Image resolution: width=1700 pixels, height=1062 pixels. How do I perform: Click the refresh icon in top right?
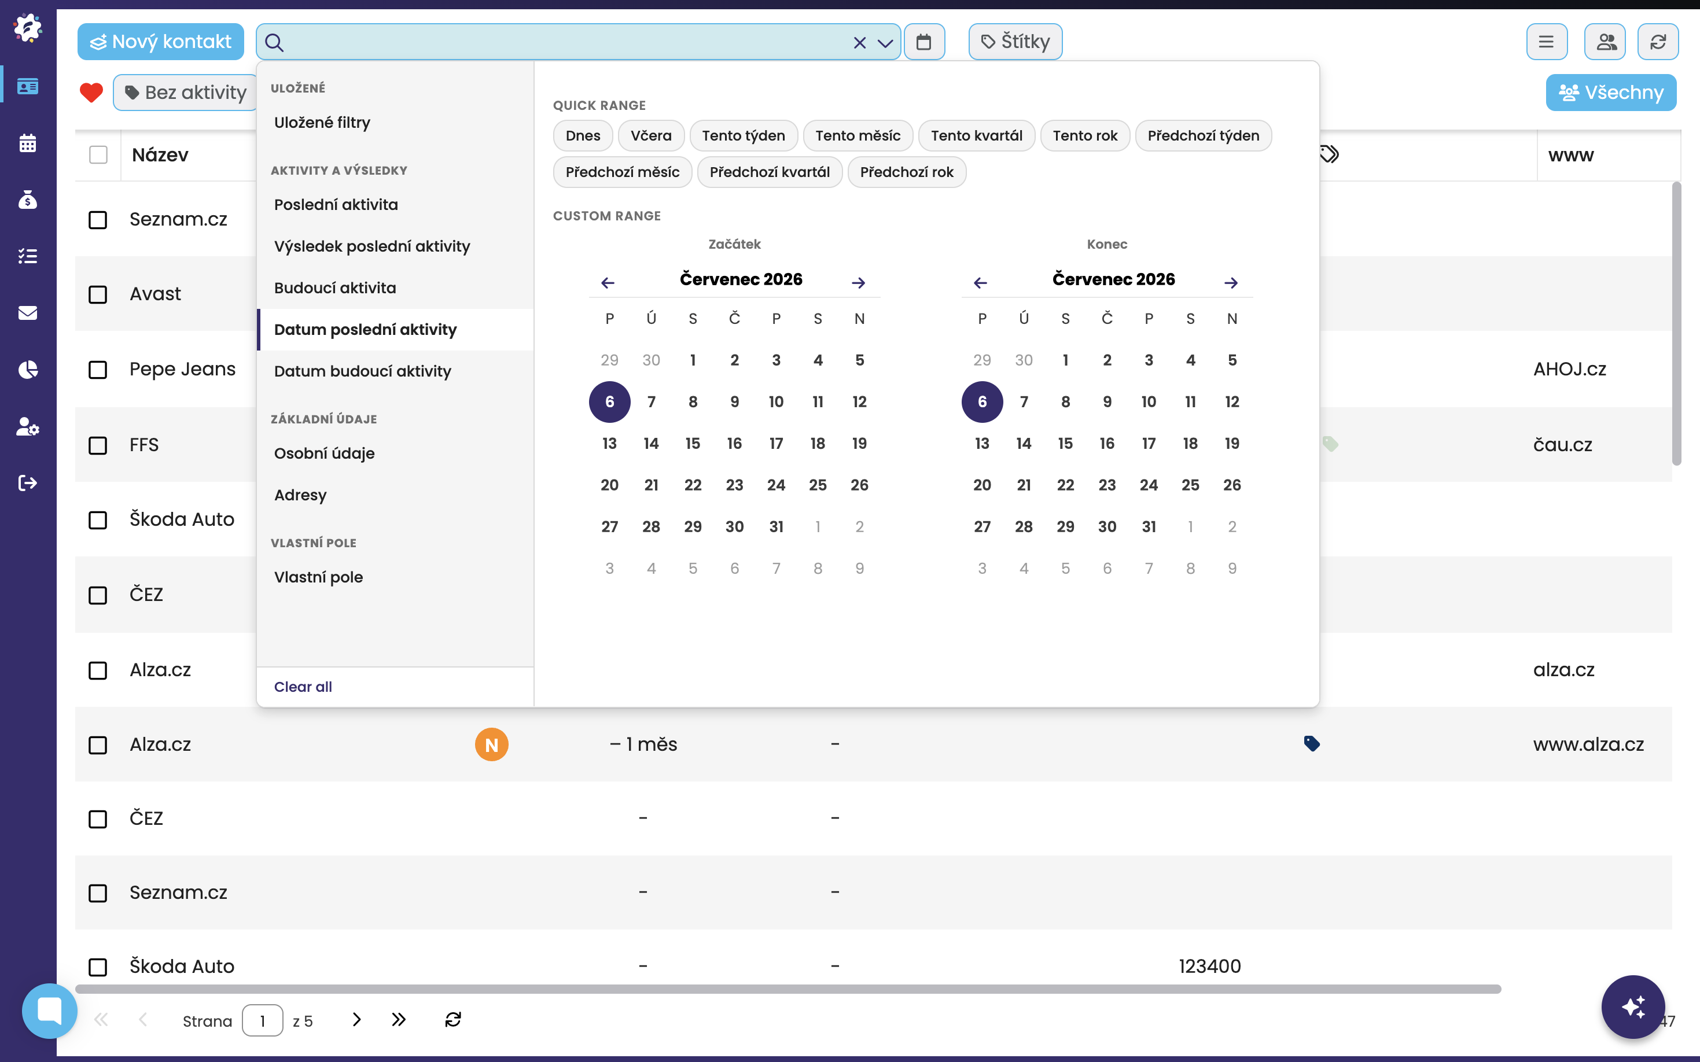(1658, 42)
